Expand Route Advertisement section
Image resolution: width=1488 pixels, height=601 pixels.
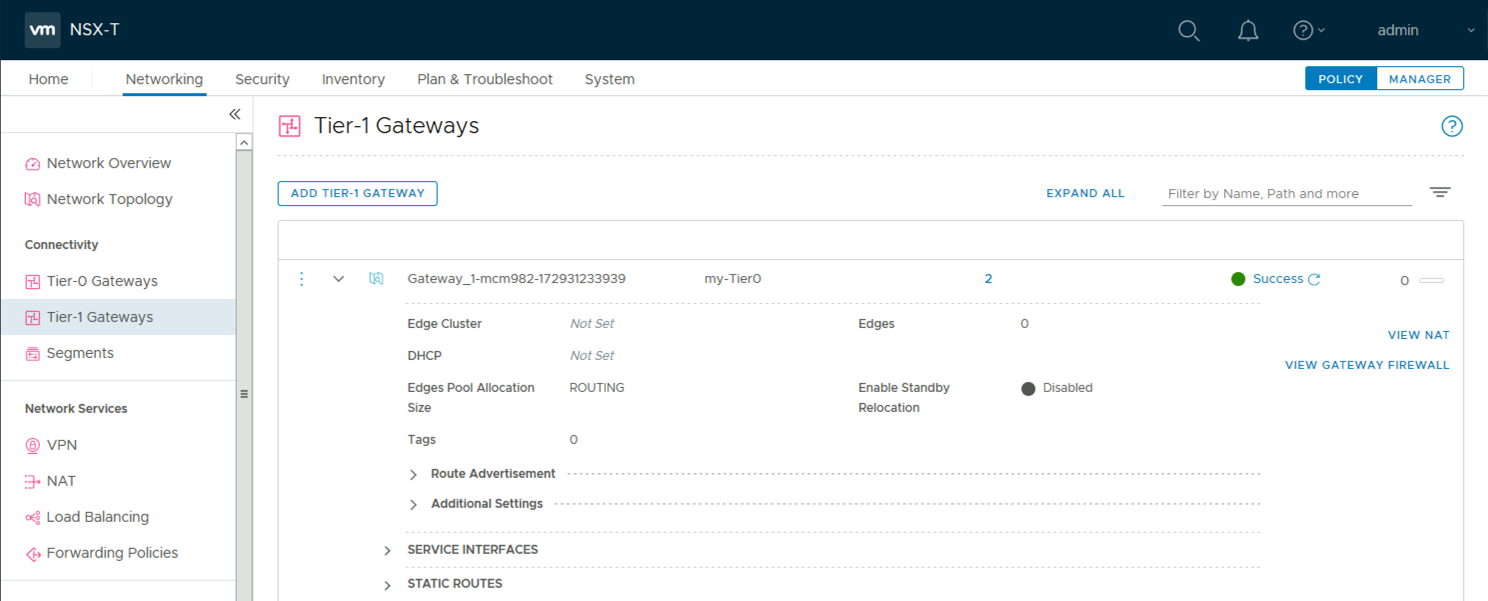pos(414,474)
